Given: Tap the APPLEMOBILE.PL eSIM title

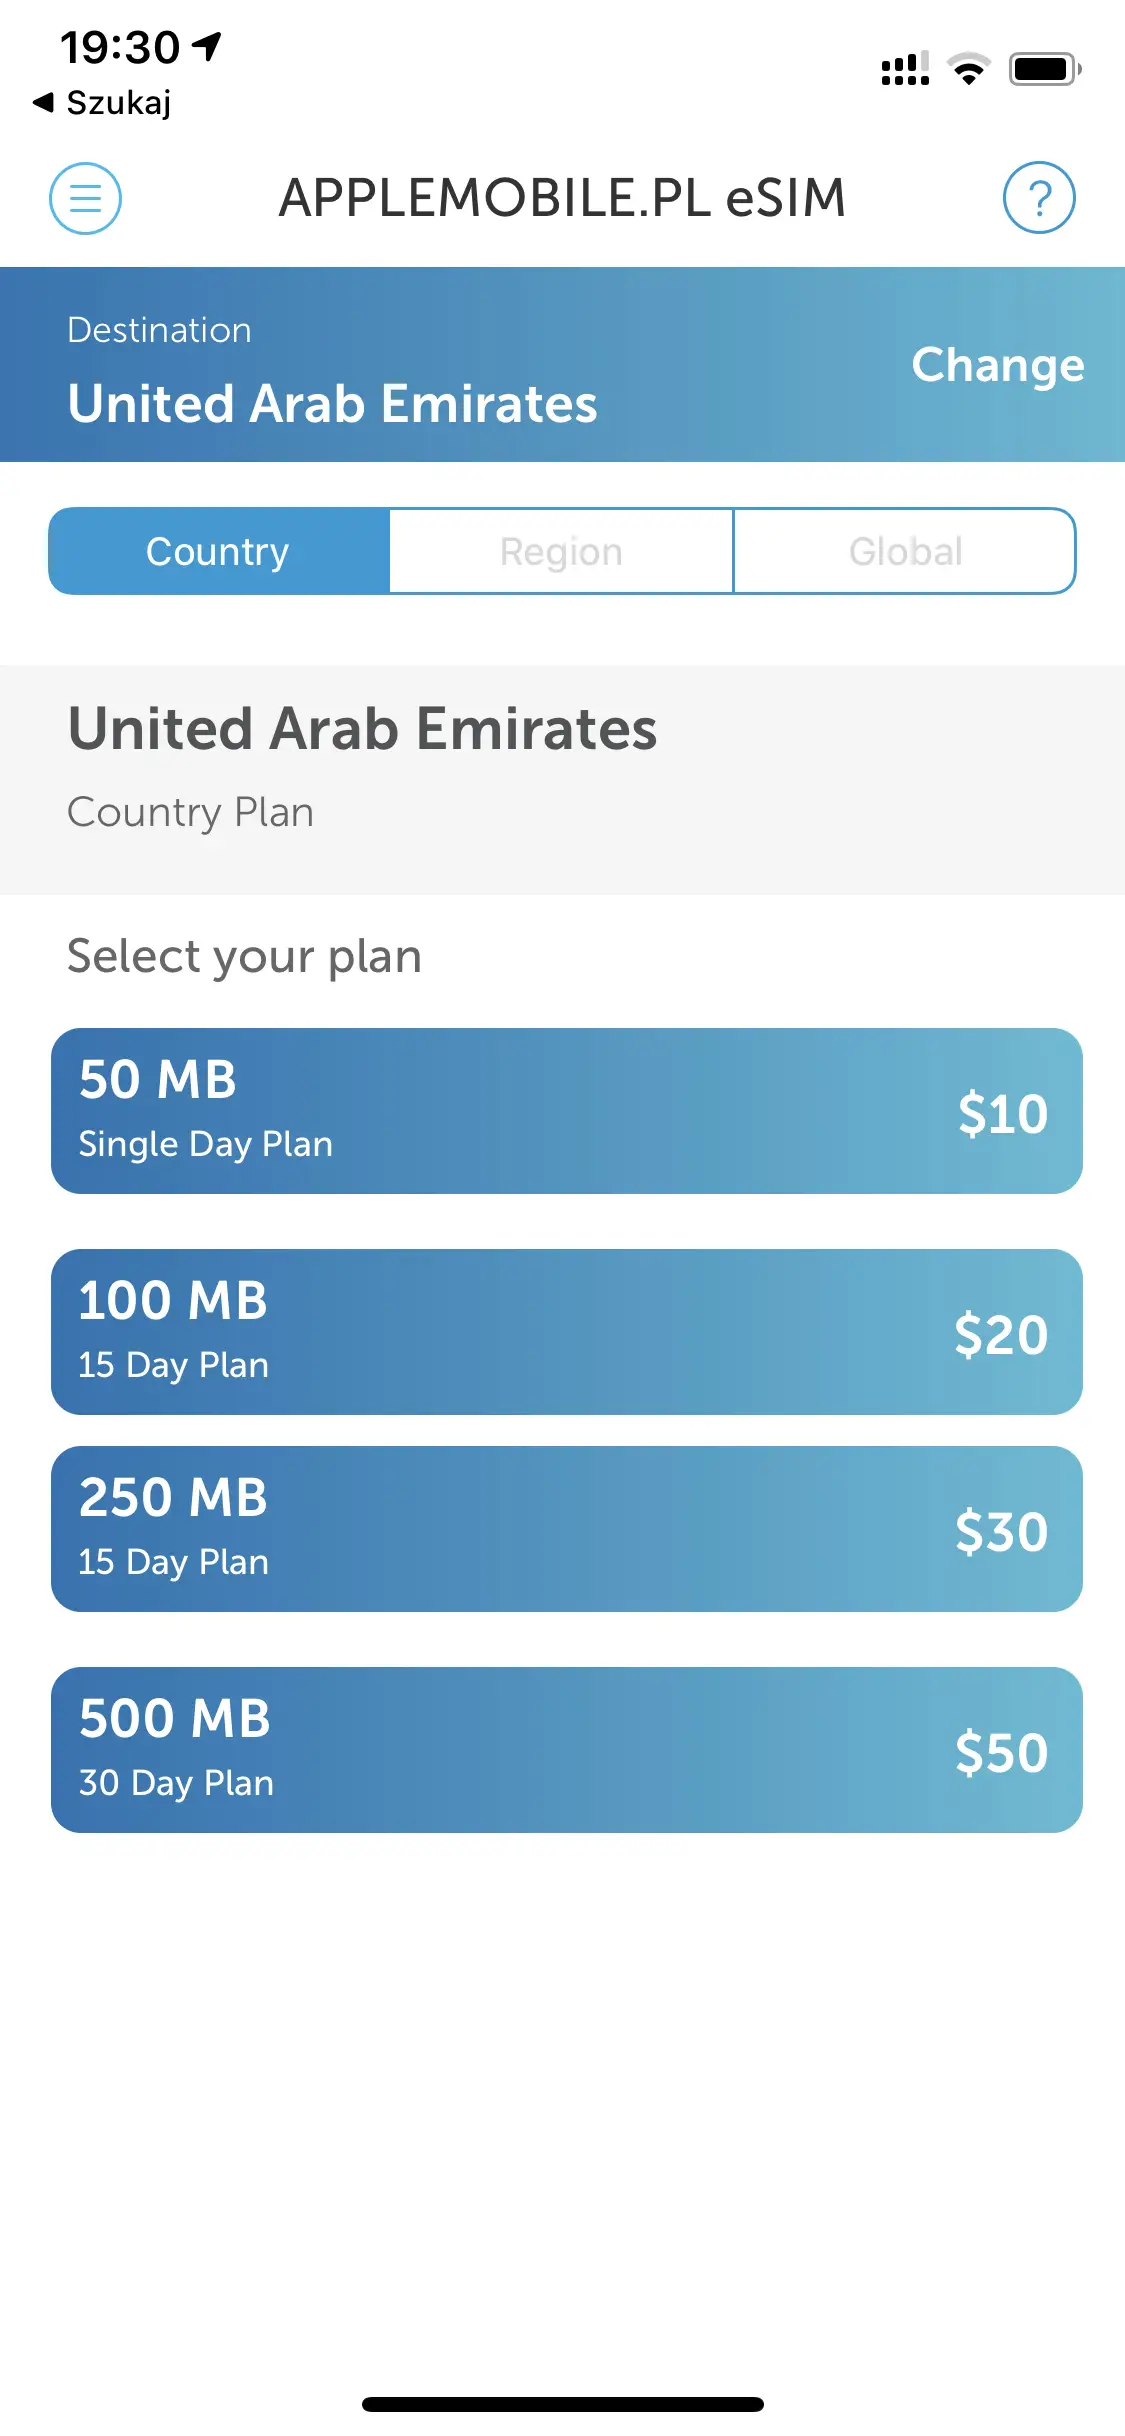Looking at the screenshot, I should pyautogui.click(x=562, y=198).
